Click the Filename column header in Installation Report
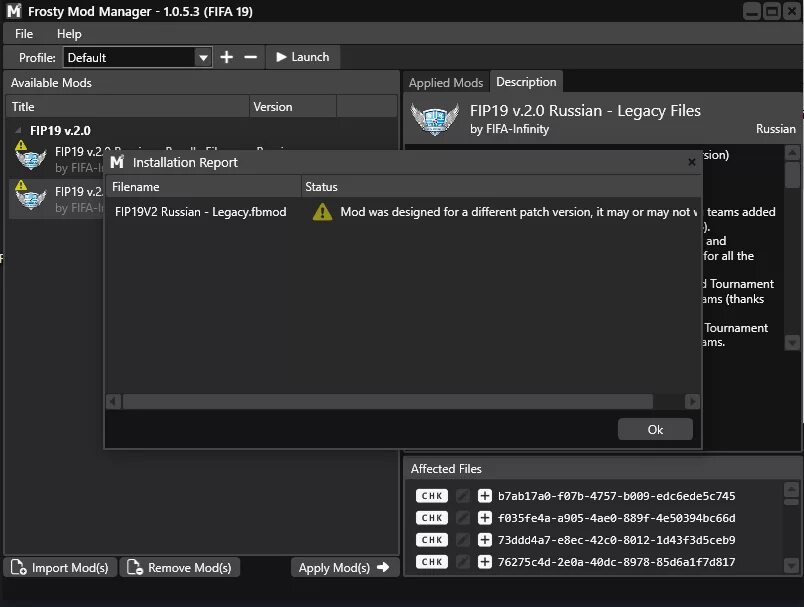 pos(203,187)
